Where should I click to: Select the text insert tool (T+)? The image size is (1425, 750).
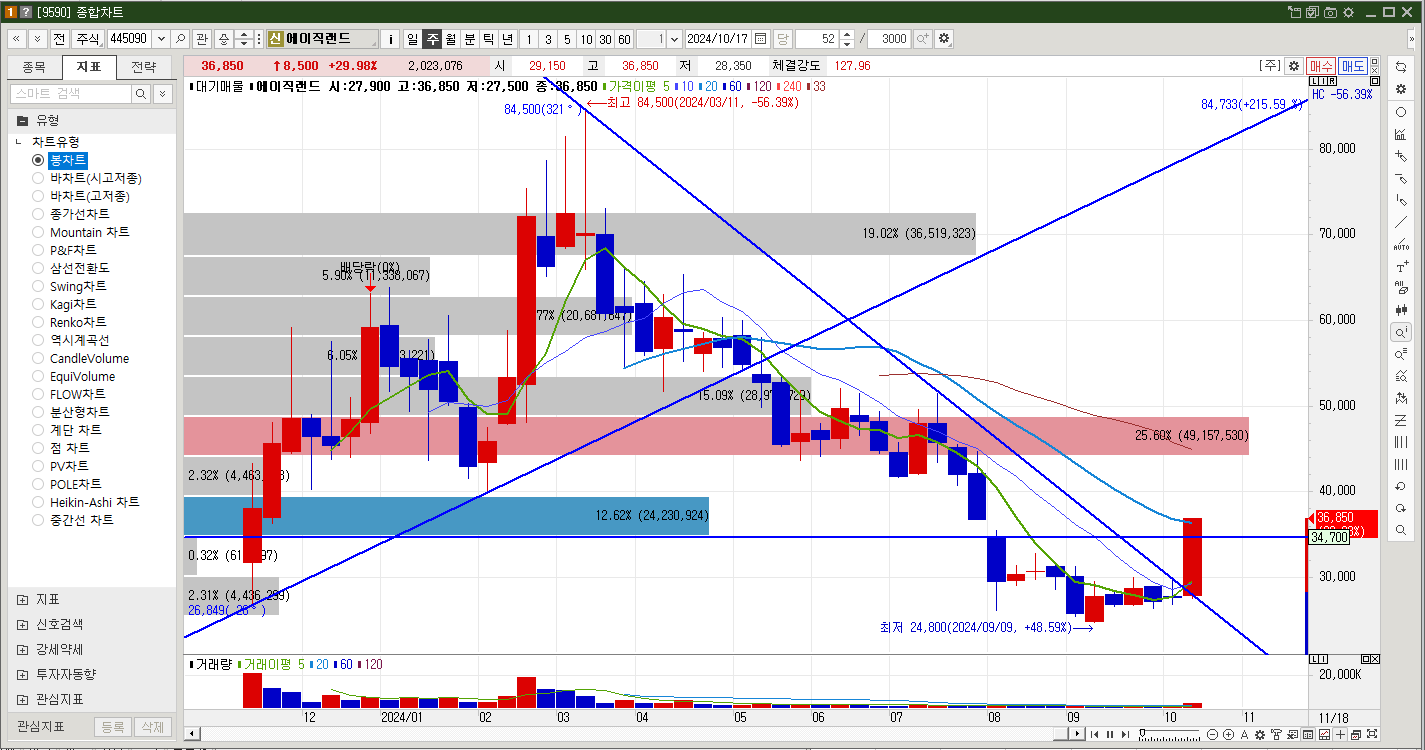pos(1400,266)
